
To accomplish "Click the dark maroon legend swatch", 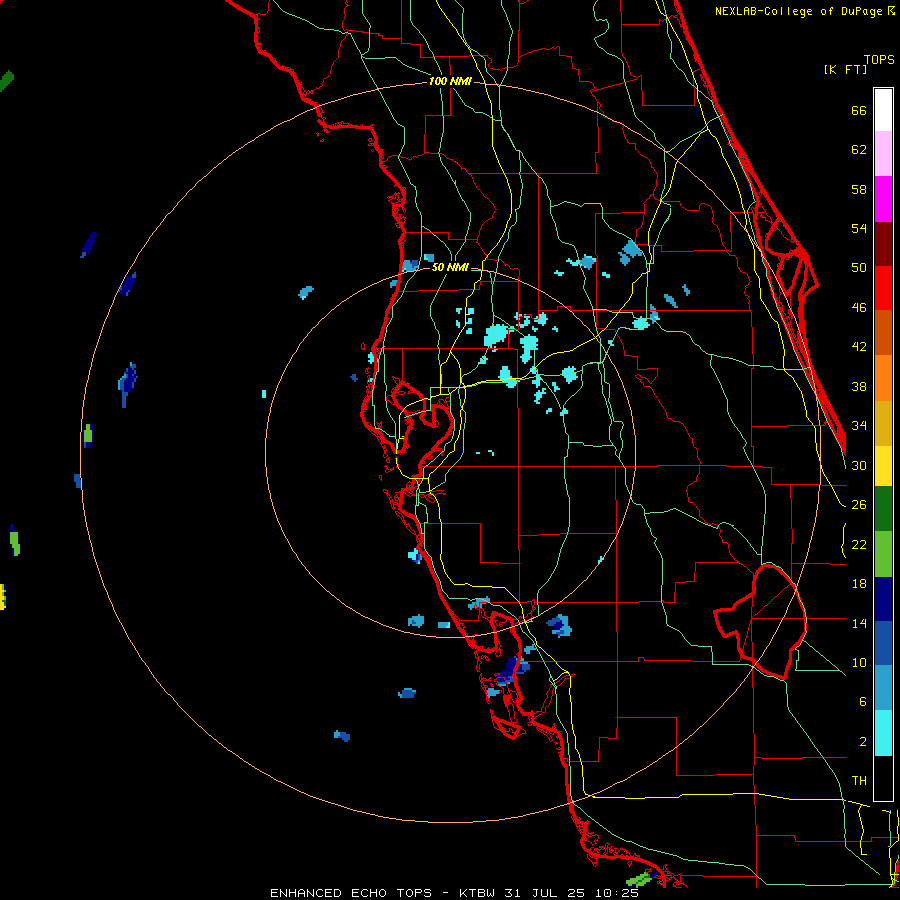I will coord(883,244).
